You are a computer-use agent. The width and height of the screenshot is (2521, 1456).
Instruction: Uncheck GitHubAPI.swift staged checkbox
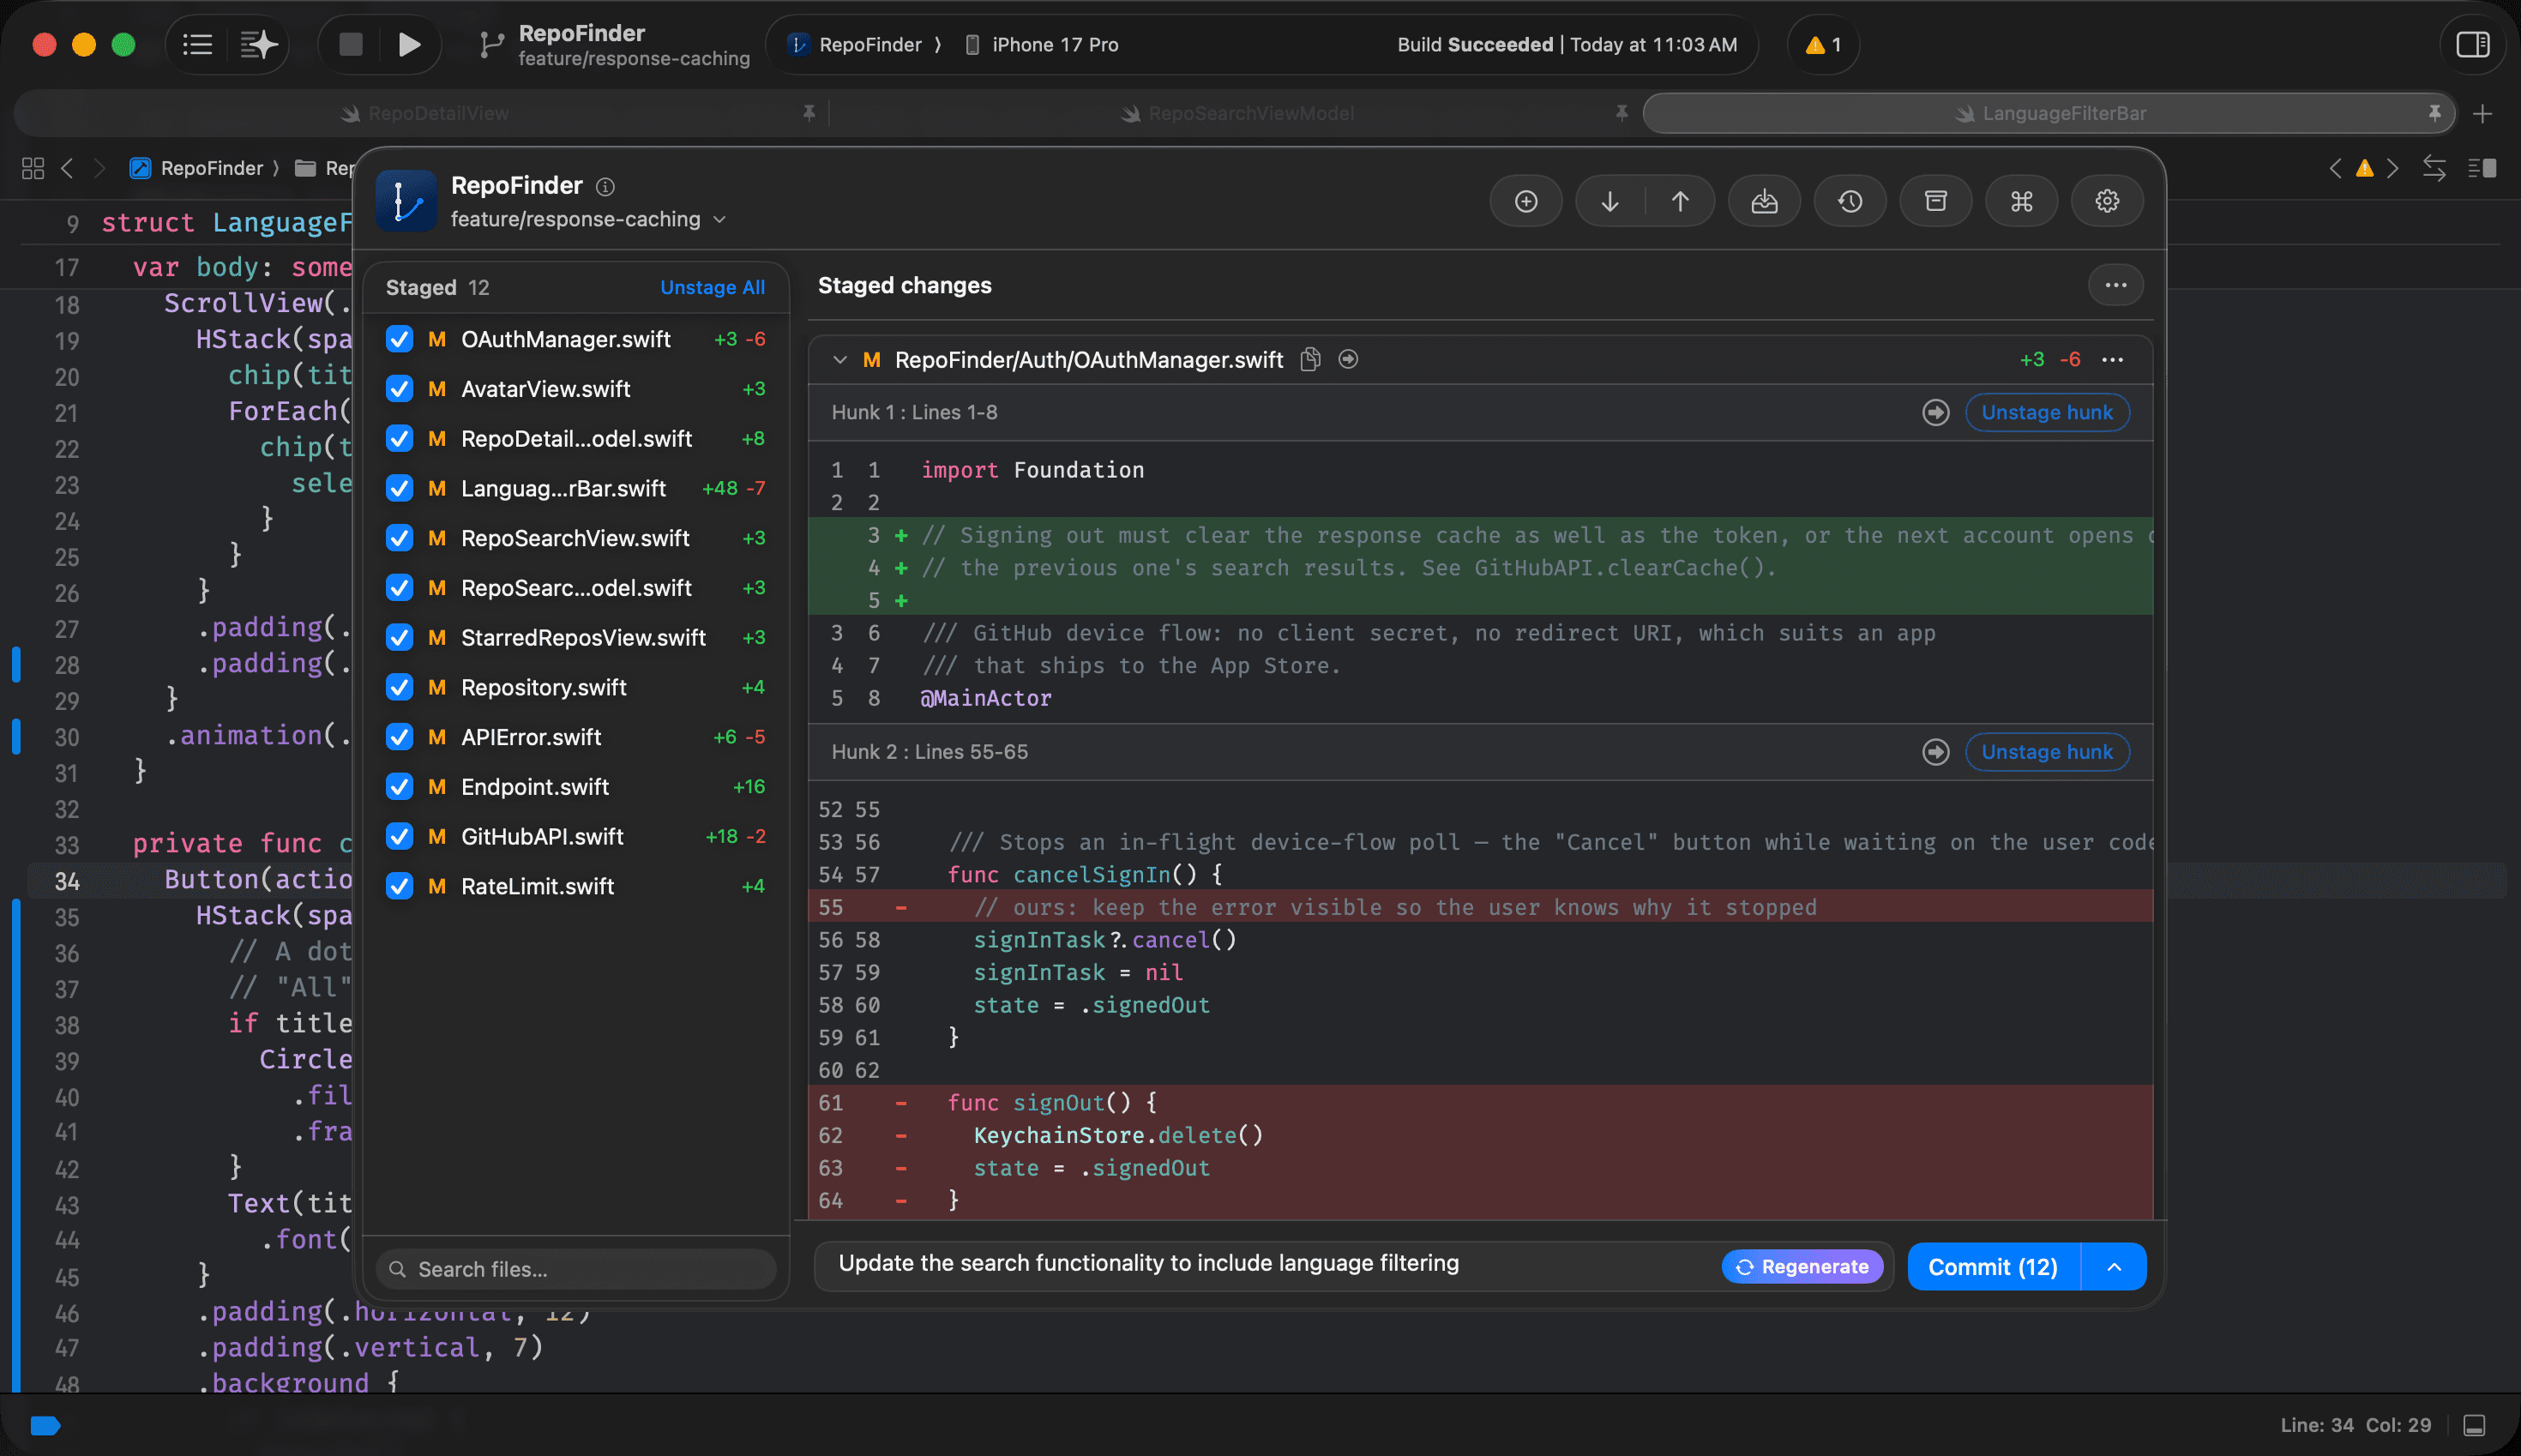coord(399,836)
